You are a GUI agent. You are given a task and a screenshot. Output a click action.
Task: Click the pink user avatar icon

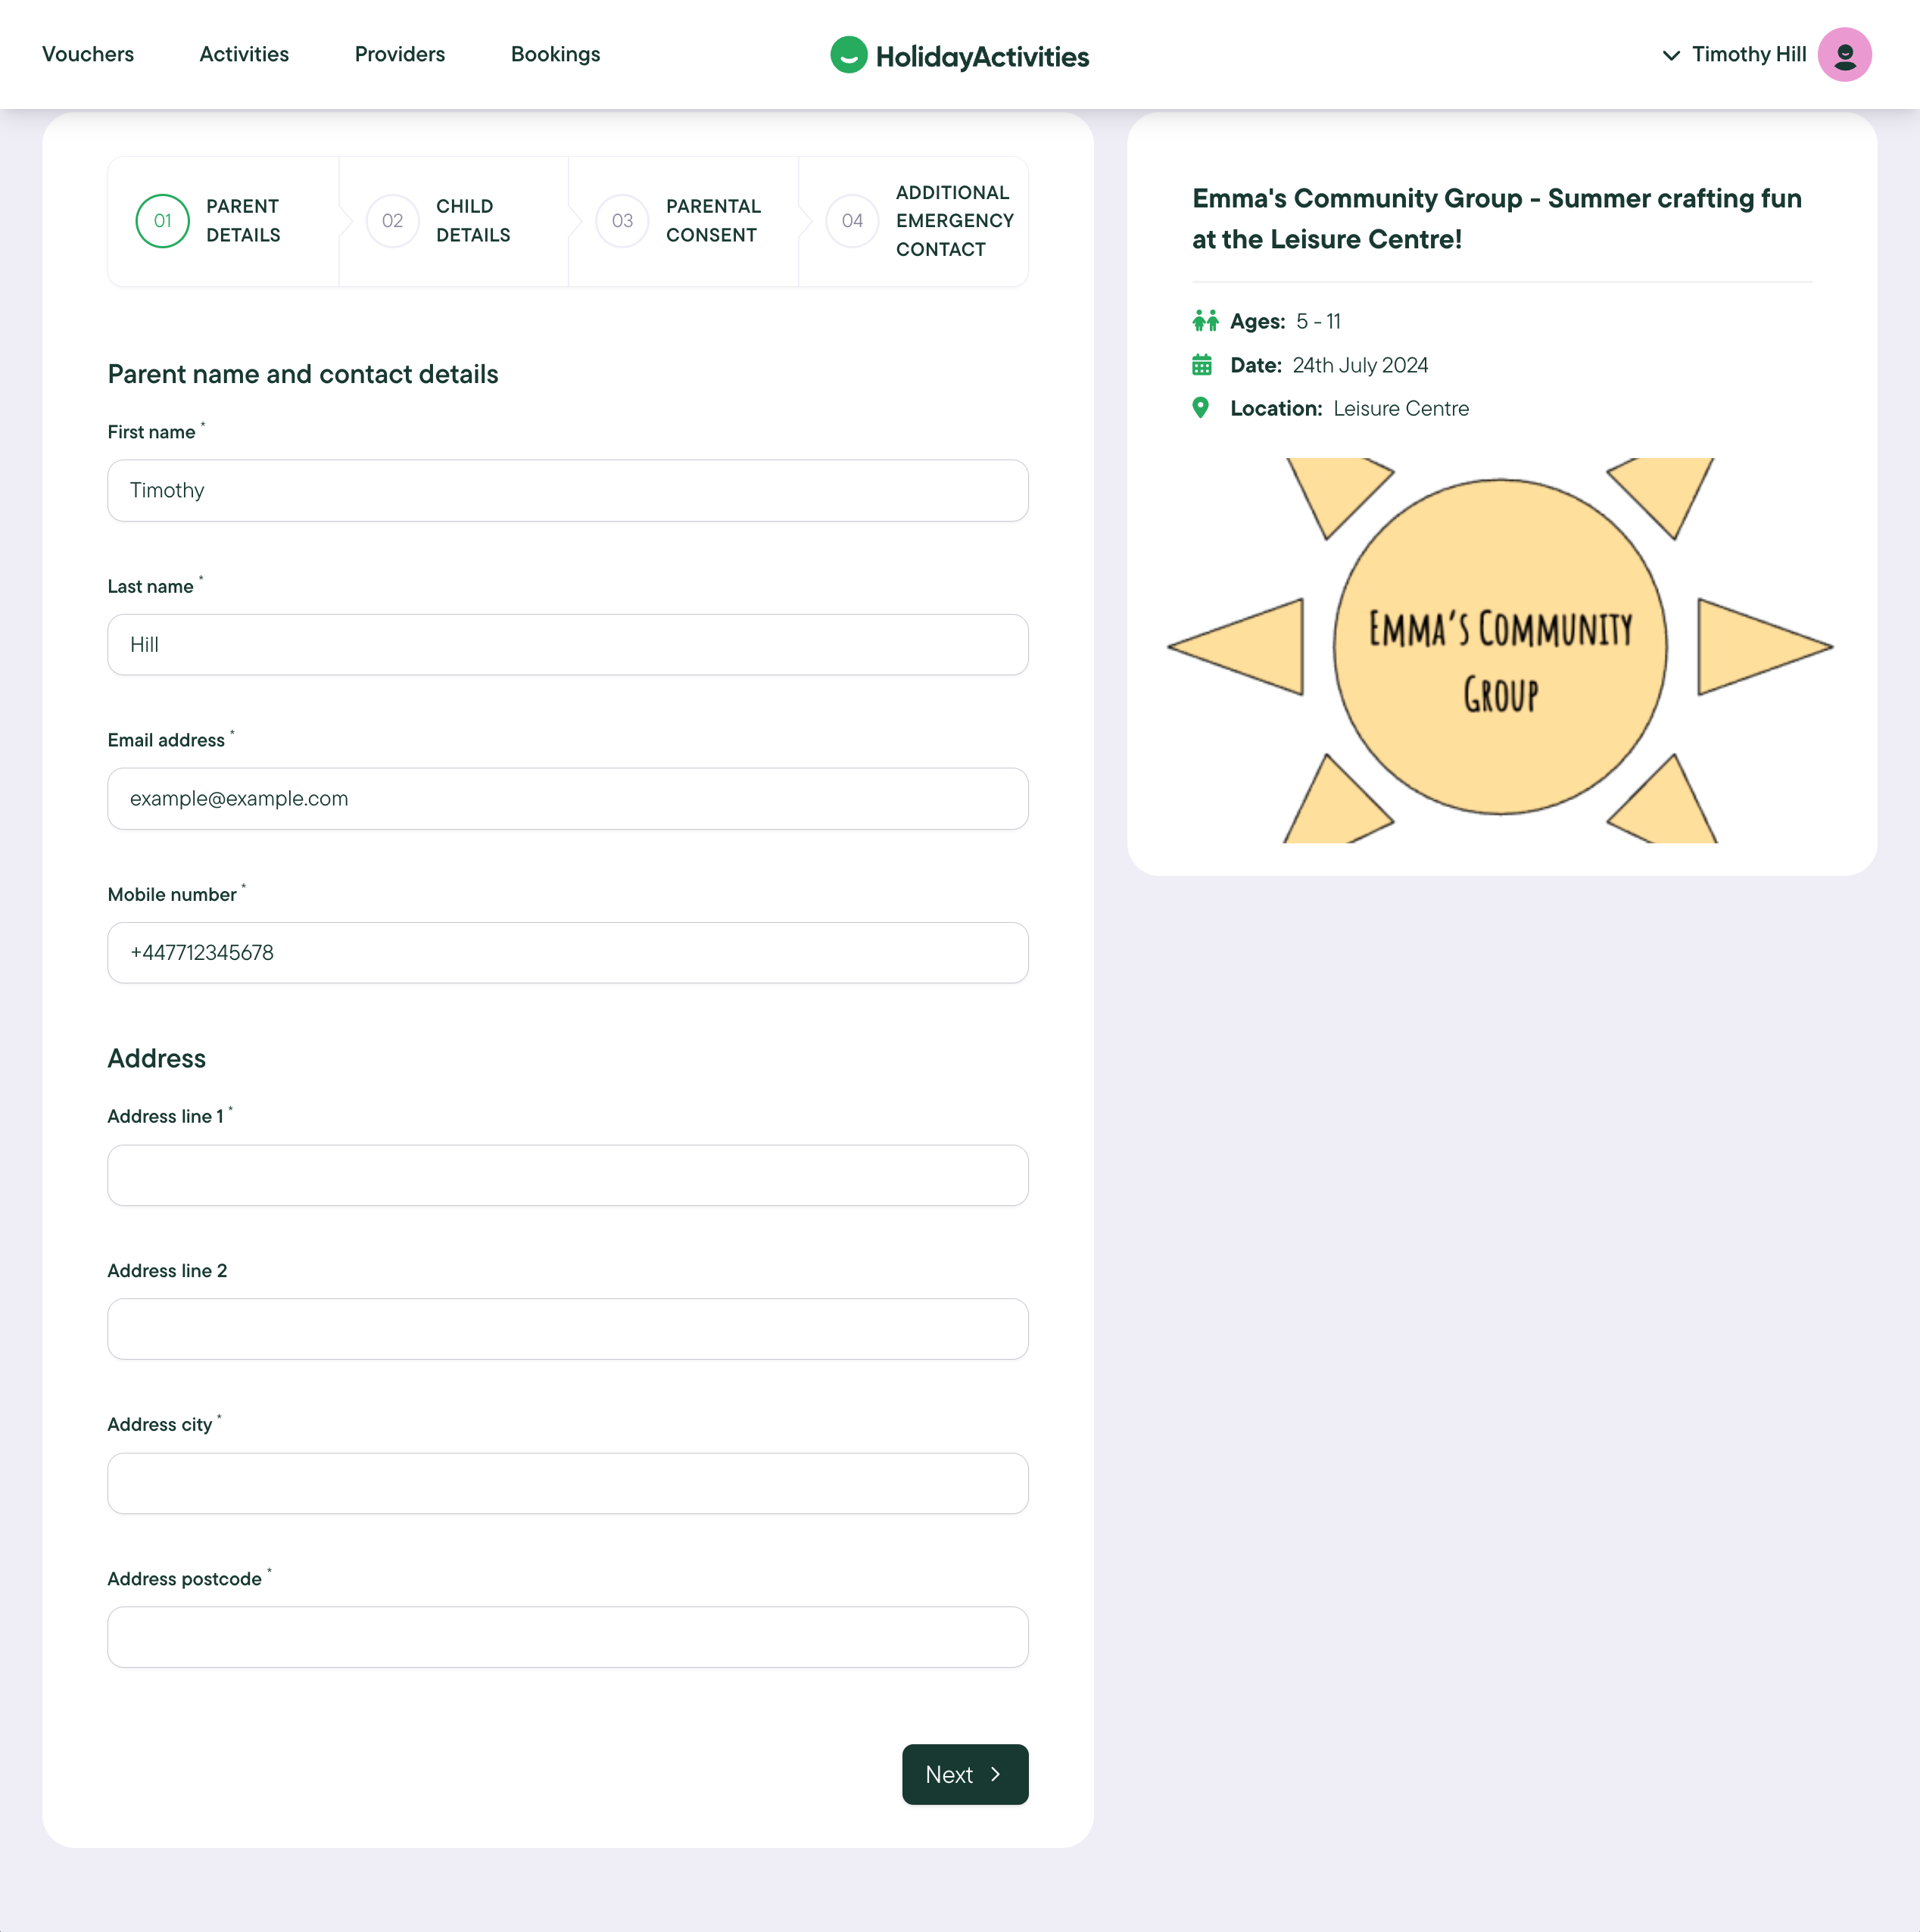[x=1844, y=55]
